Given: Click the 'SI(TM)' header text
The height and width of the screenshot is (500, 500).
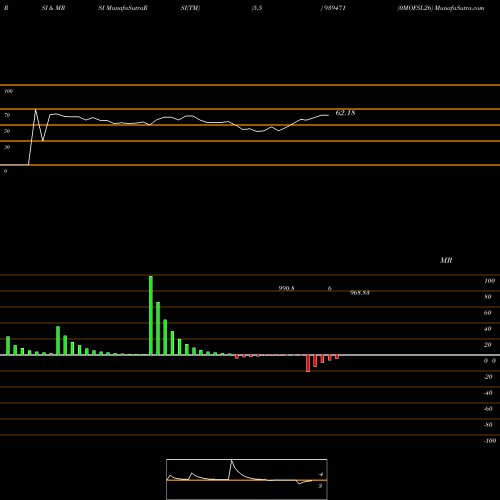Looking at the screenshot, I should 190,8.
